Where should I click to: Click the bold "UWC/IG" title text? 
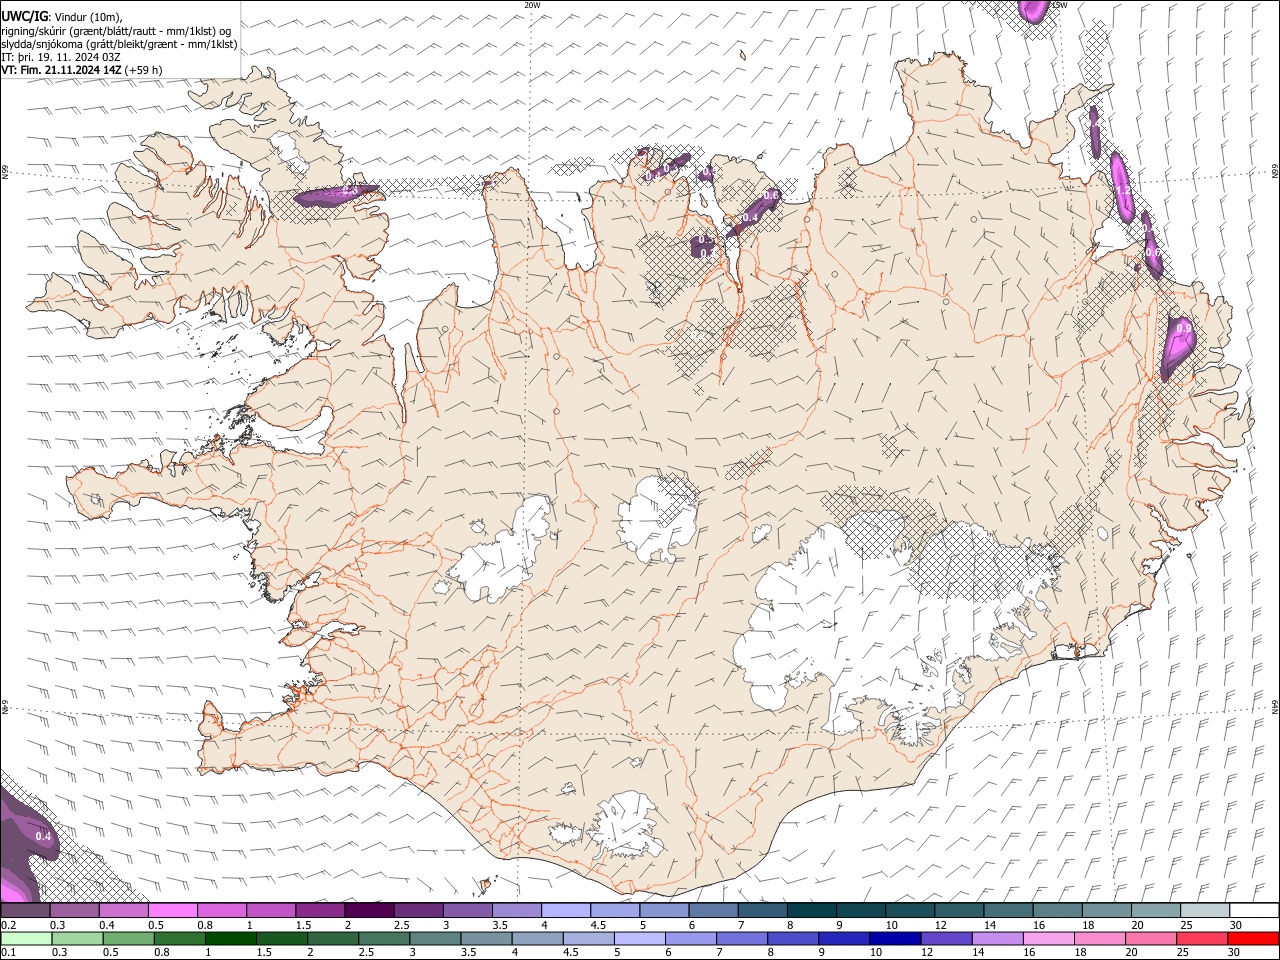pyautogui.click(x=25, y=16)
